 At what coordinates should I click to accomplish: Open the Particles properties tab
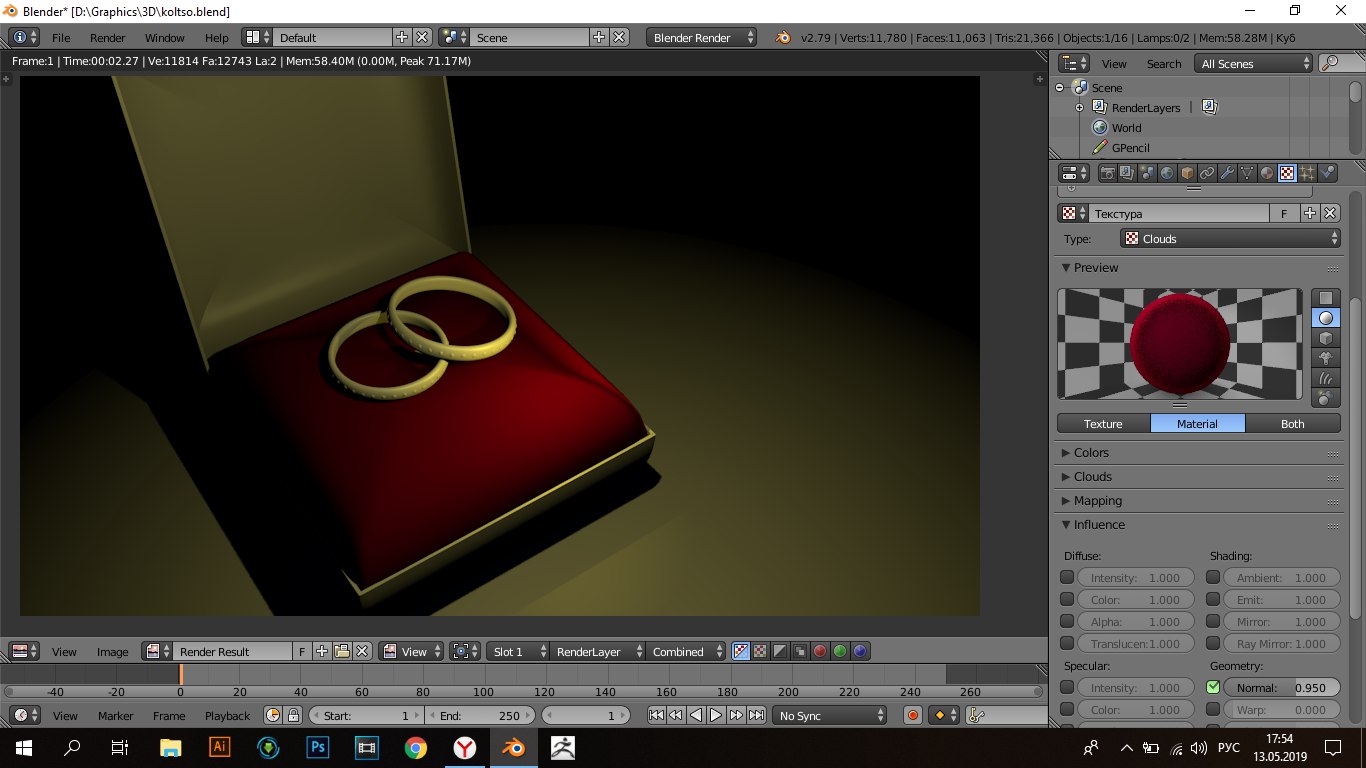coord(1307,173)
